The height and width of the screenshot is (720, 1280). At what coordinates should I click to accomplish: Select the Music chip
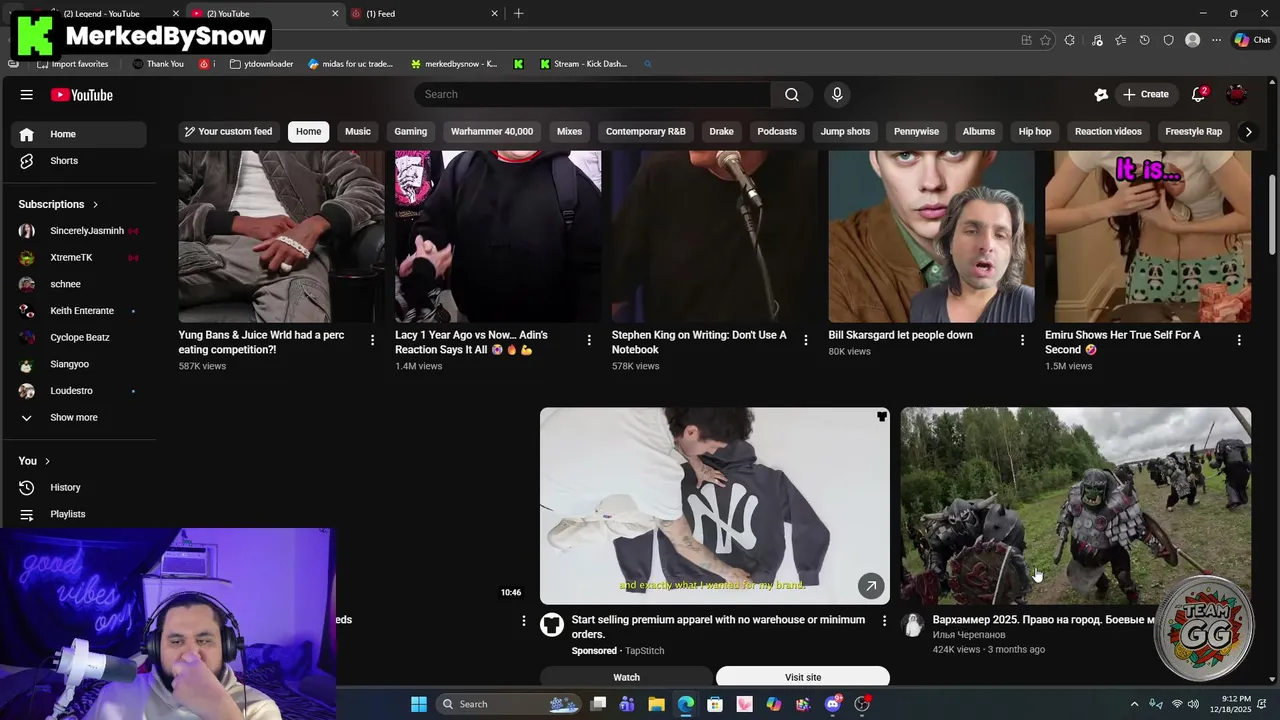[x=358, y=131]
